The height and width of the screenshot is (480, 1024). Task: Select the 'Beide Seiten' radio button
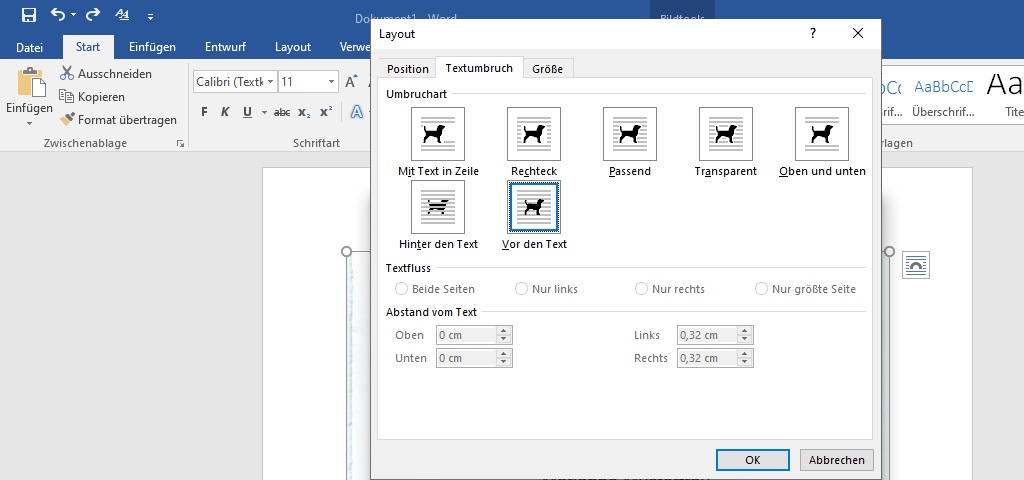point(402,289)
